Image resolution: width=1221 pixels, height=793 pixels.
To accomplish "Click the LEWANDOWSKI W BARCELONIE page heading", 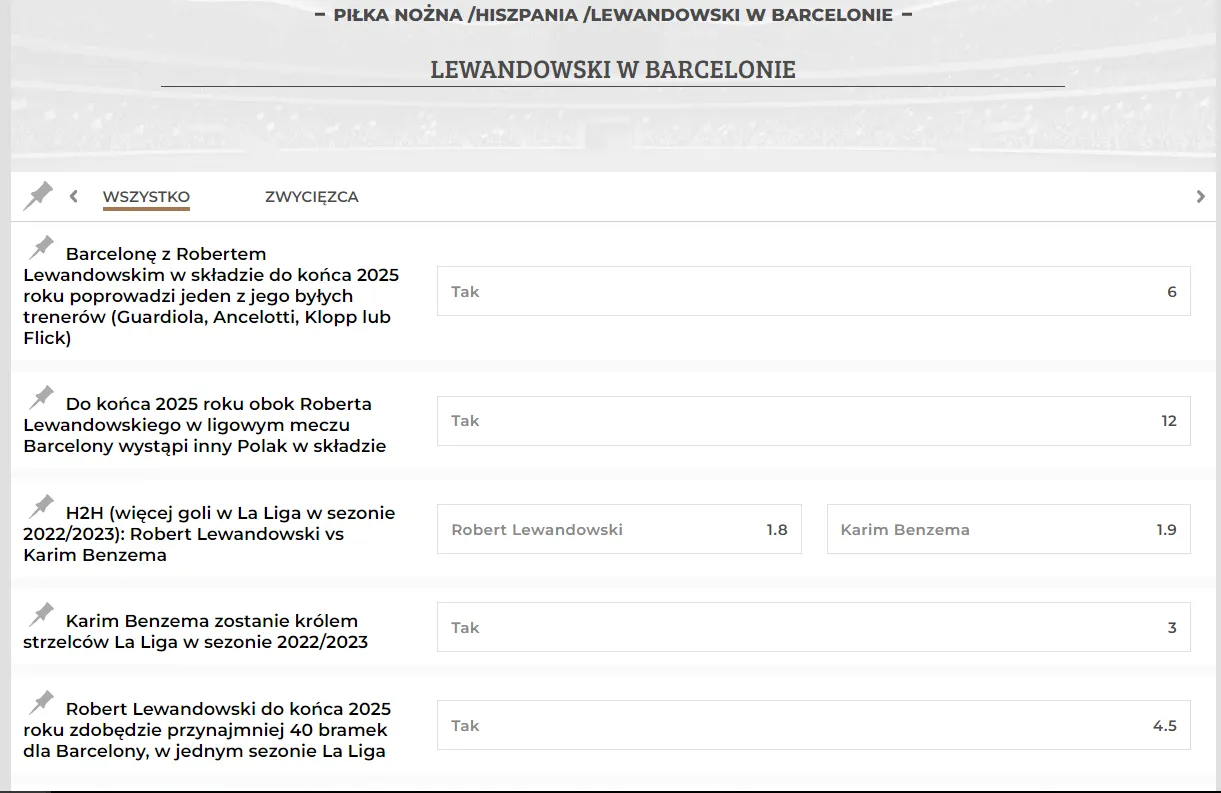I will [612, 69].
